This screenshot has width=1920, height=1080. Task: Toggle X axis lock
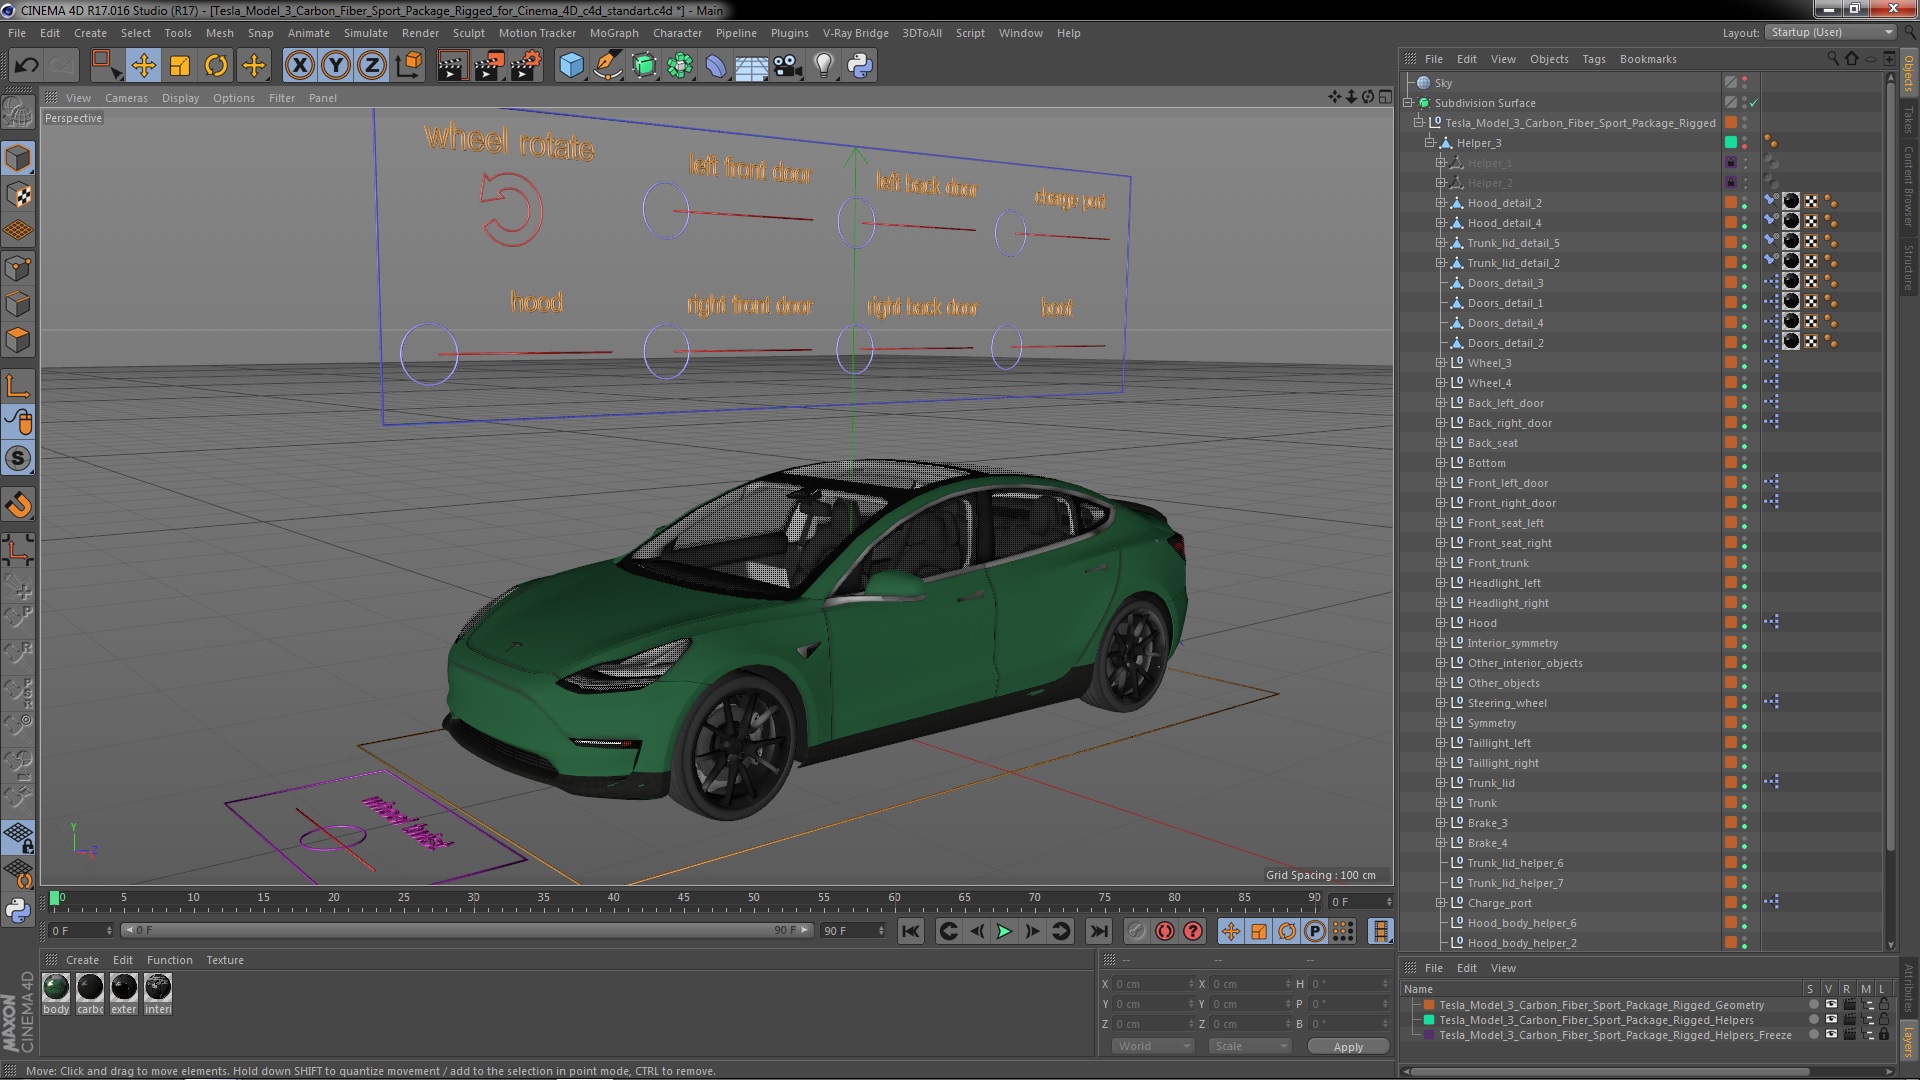point(299,66)
